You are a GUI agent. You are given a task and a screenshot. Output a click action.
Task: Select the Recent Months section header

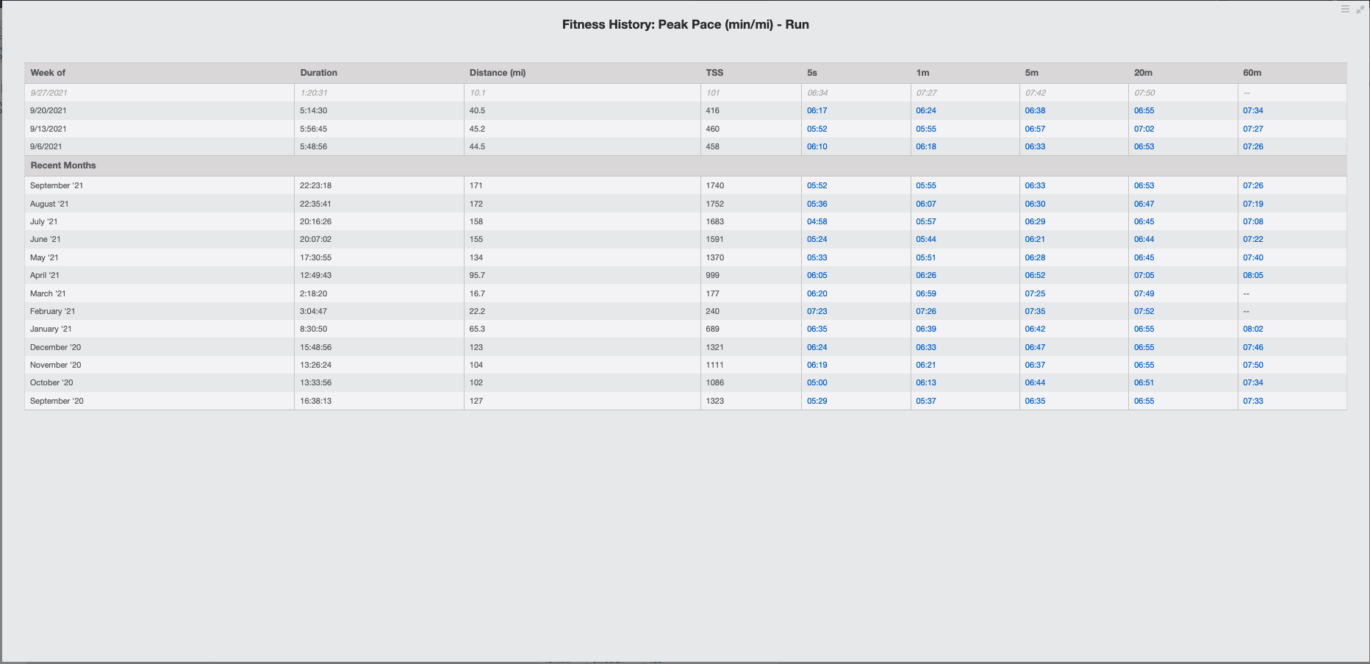click(63, 165)
